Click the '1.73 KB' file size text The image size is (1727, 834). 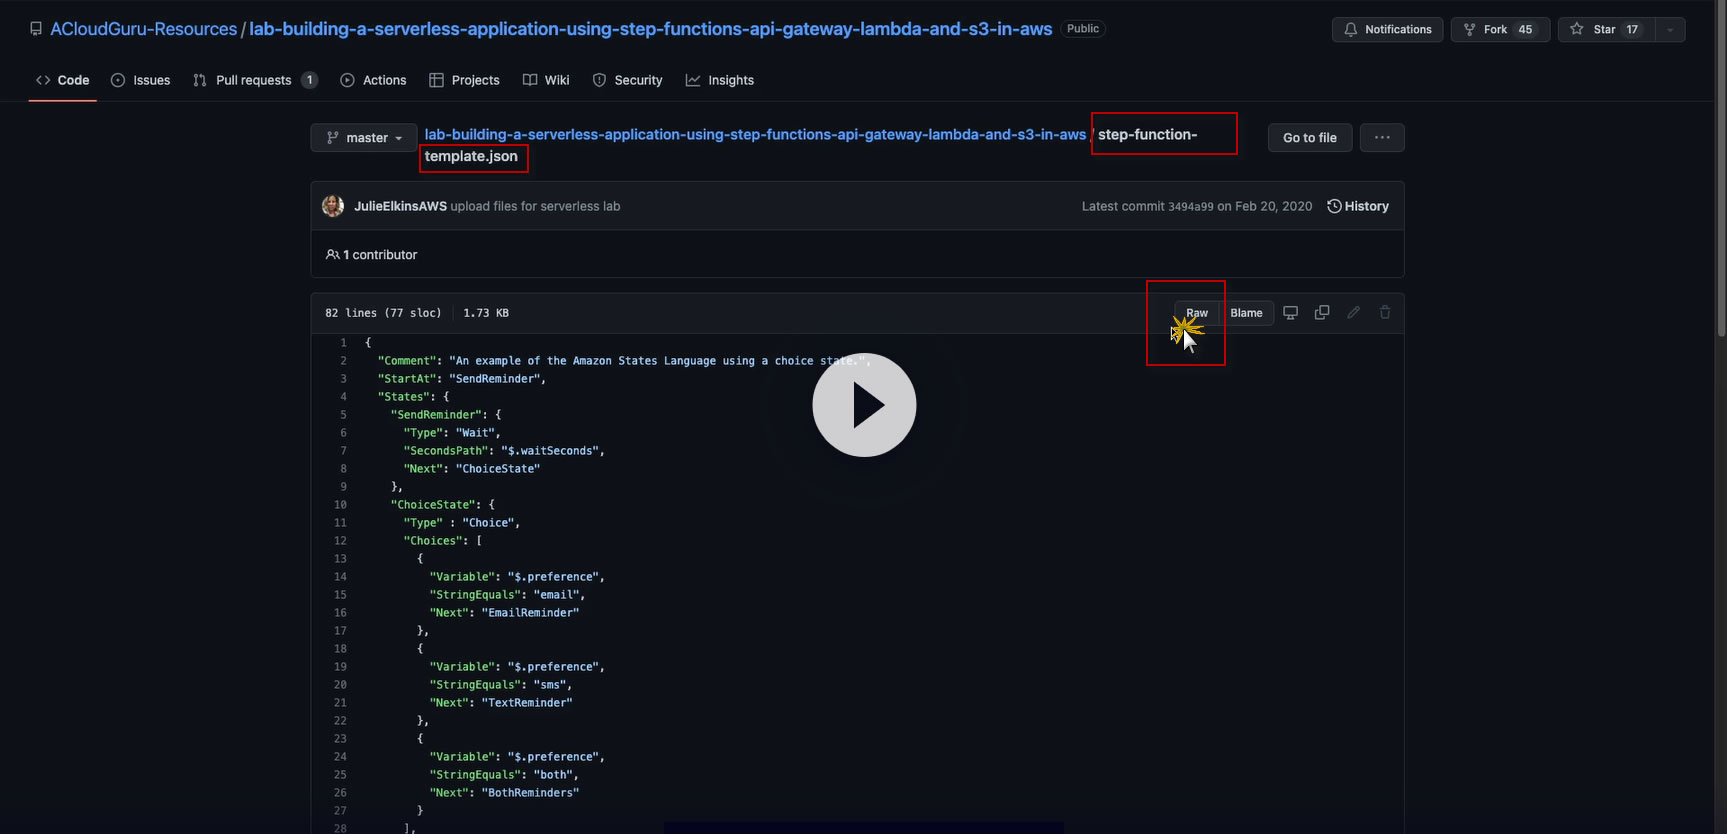pos(486,313)
